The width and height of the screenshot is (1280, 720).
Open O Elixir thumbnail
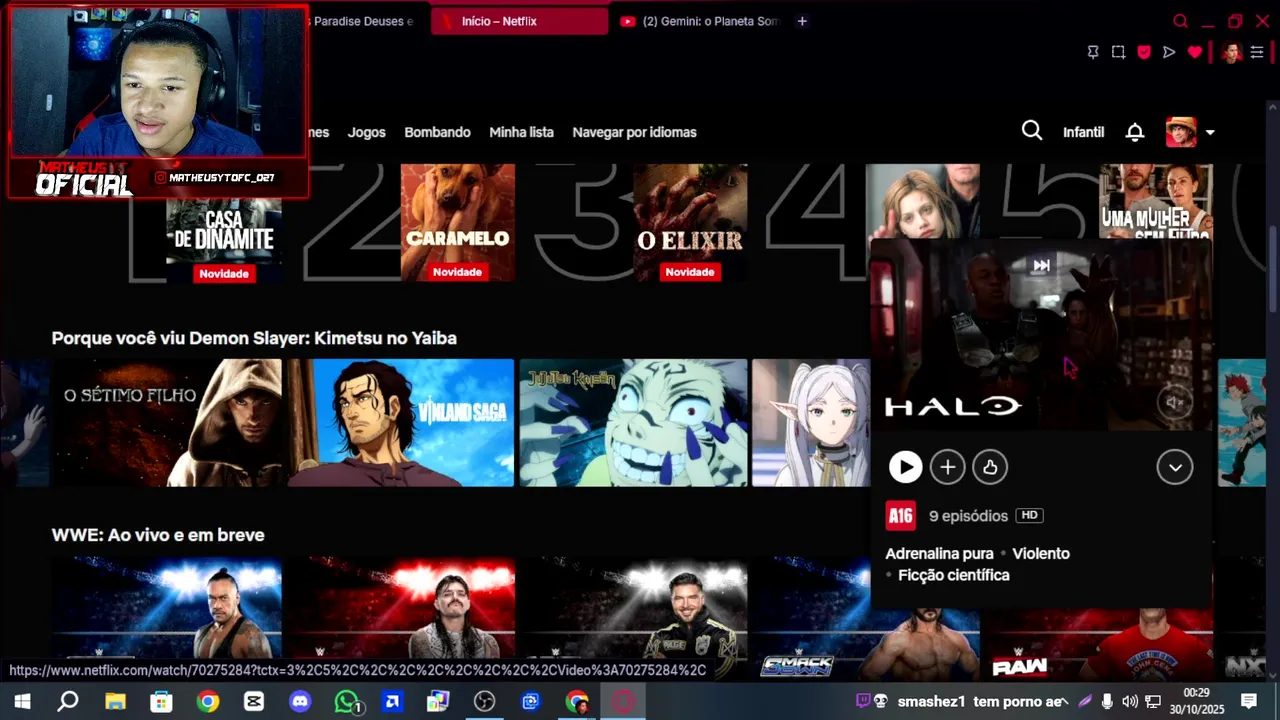point(690,223)
